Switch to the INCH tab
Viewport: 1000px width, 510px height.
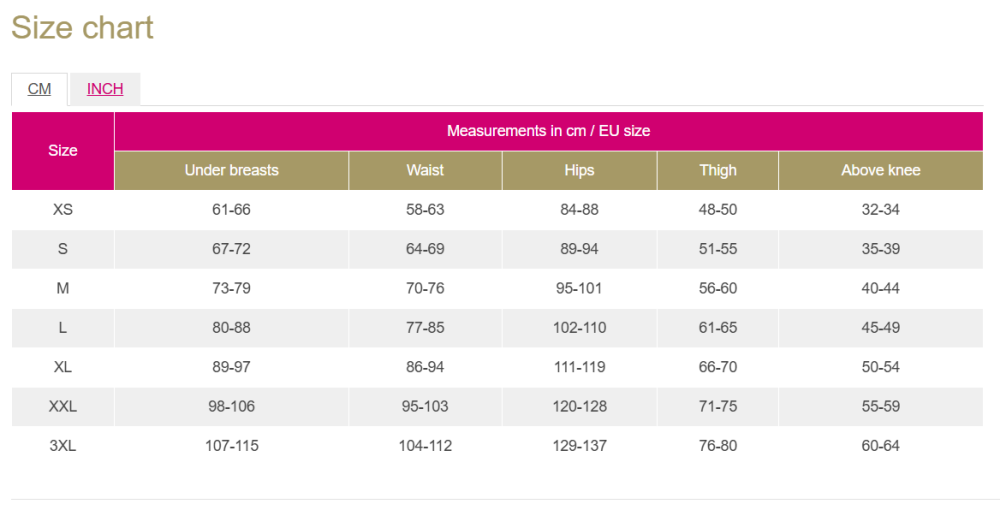click(x=105, y=89)
